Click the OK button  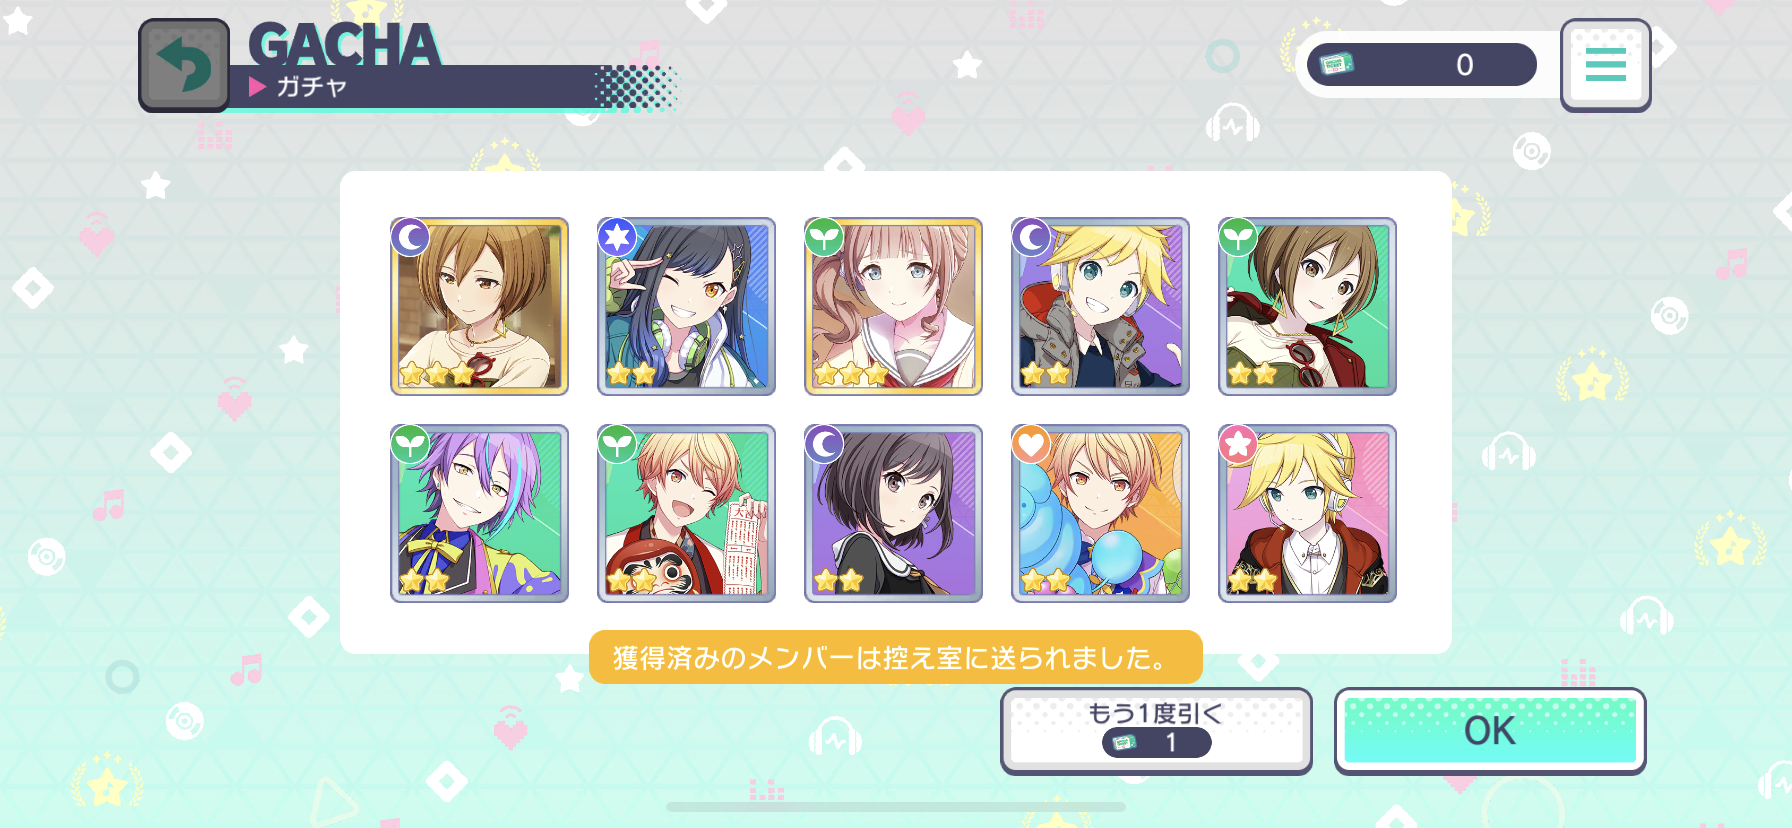point(1490,731)
